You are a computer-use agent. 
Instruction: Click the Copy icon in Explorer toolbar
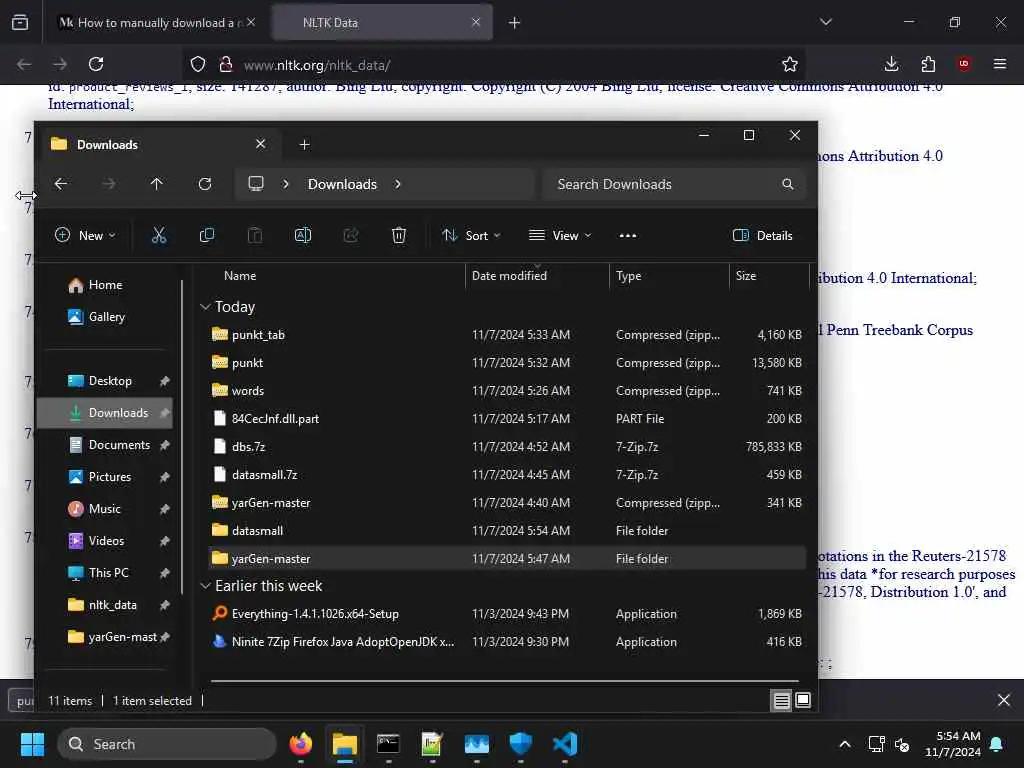(207, 235)
